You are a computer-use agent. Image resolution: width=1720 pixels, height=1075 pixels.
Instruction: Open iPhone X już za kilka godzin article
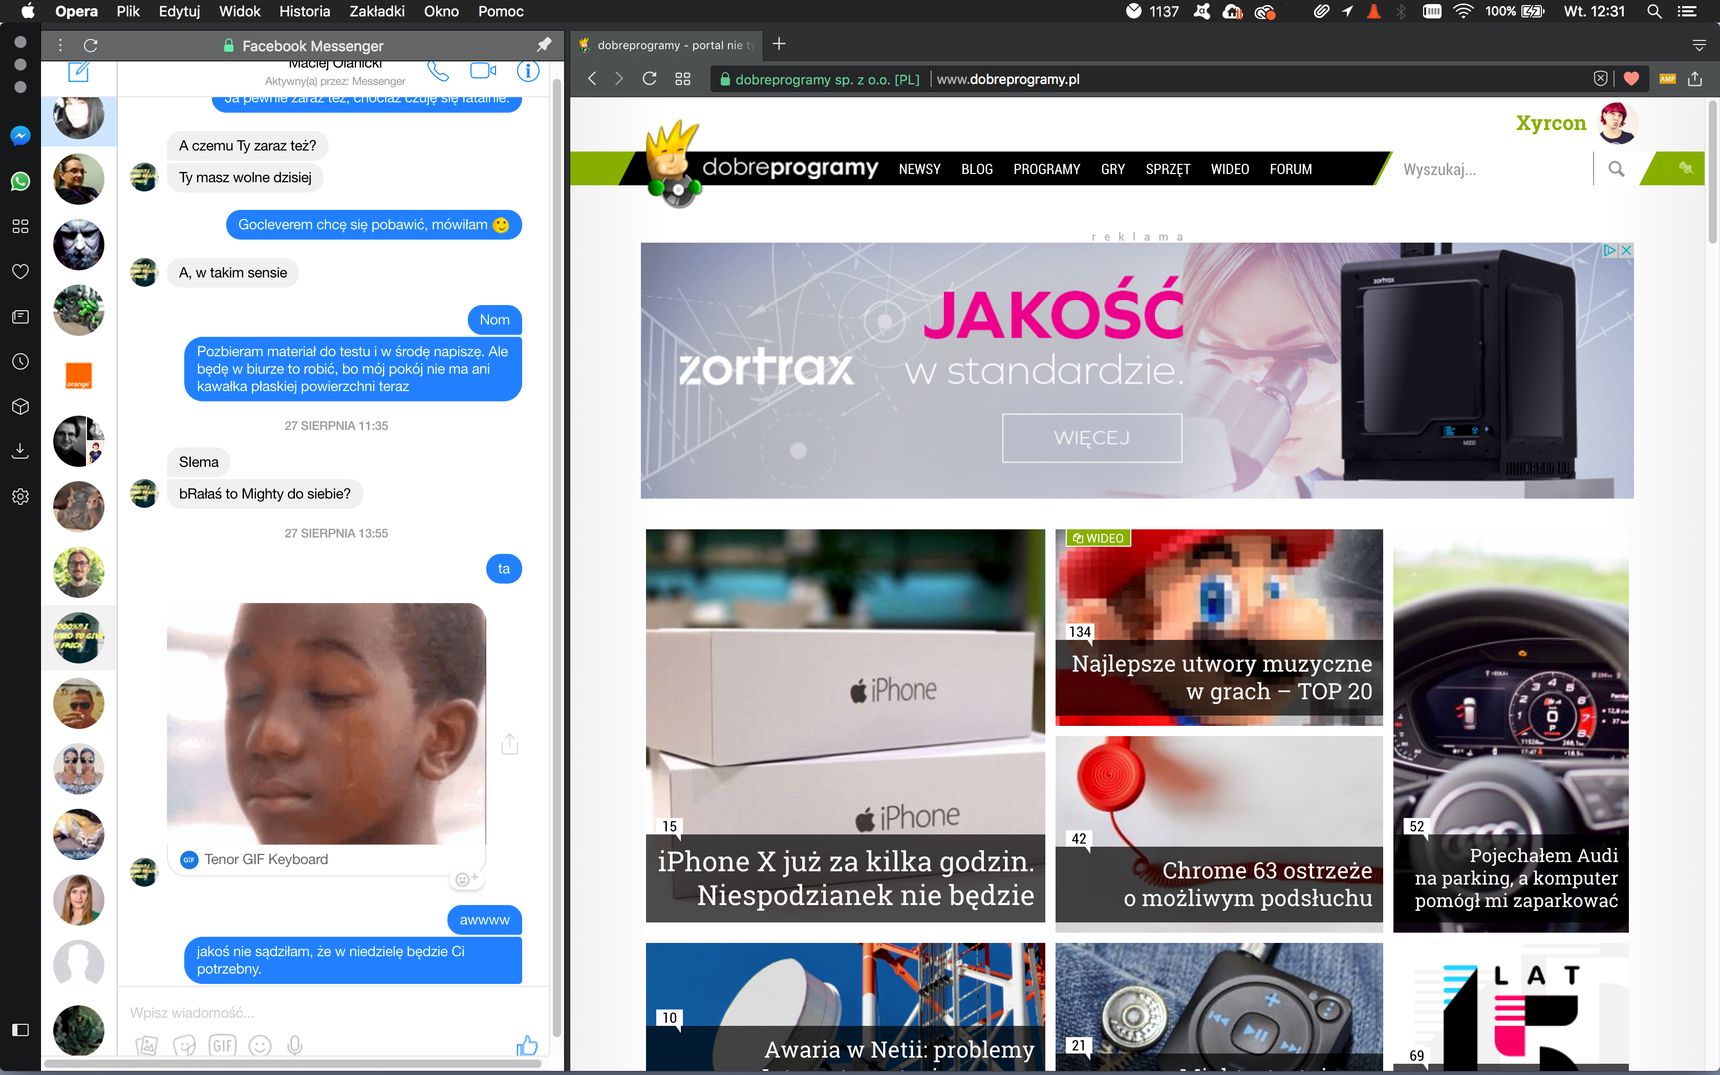click(845, 725)
